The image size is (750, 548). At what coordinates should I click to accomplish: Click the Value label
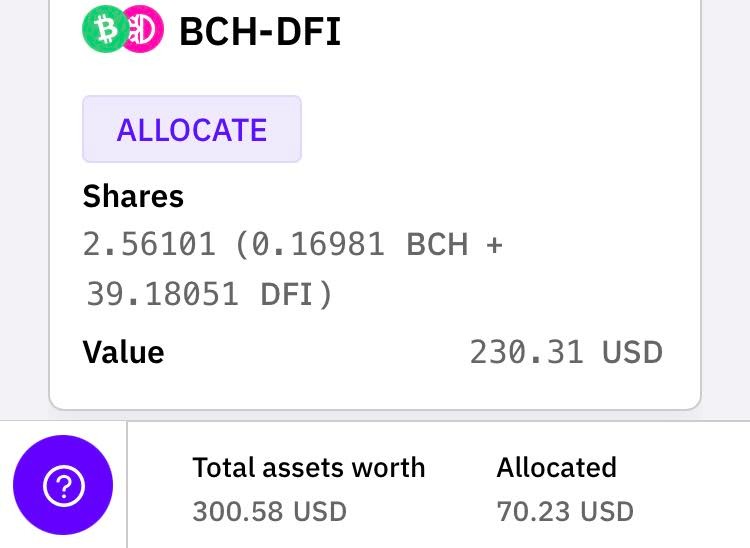coord(123,352)
